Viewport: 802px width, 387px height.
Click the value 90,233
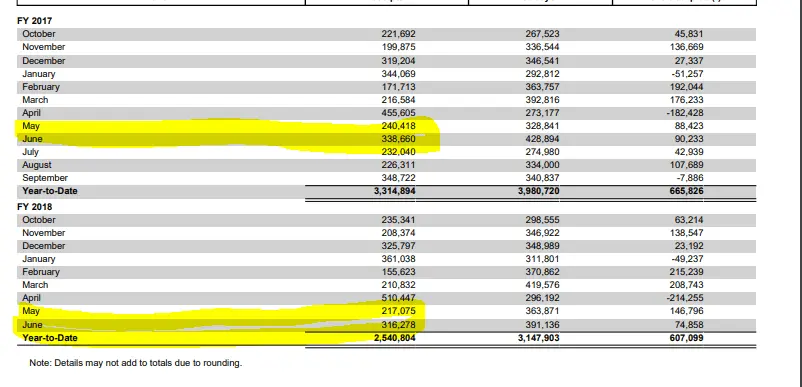pos(689,139)
